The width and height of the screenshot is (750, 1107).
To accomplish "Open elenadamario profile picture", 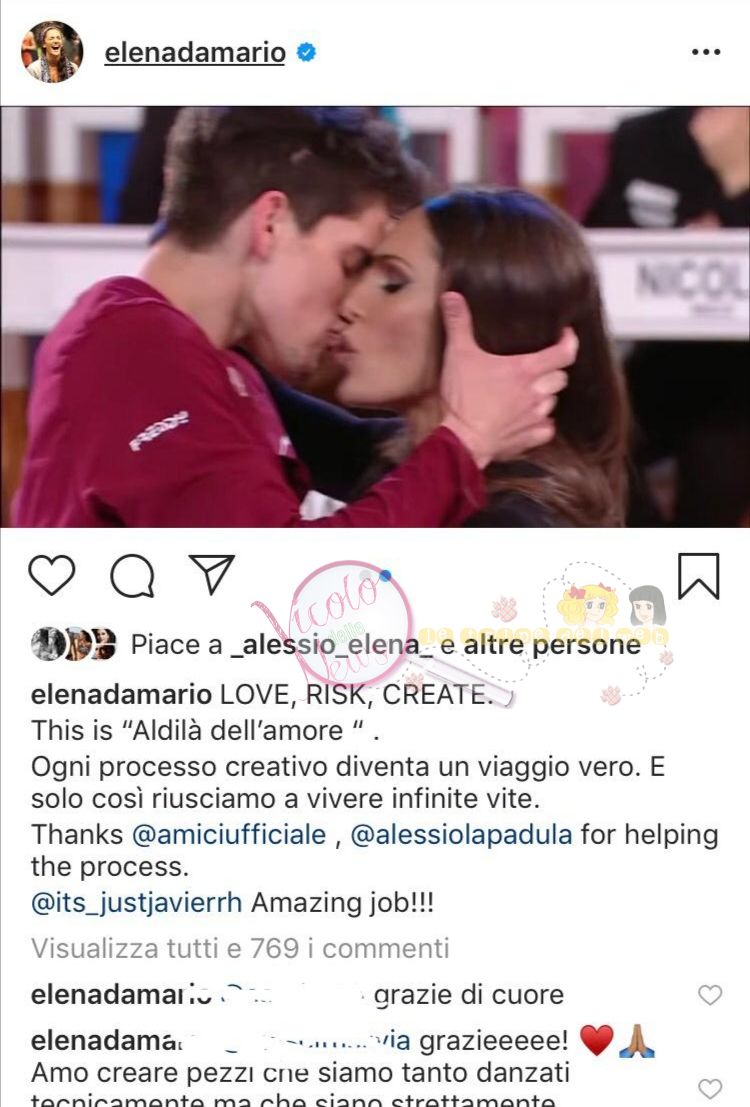I will point(52,52).
